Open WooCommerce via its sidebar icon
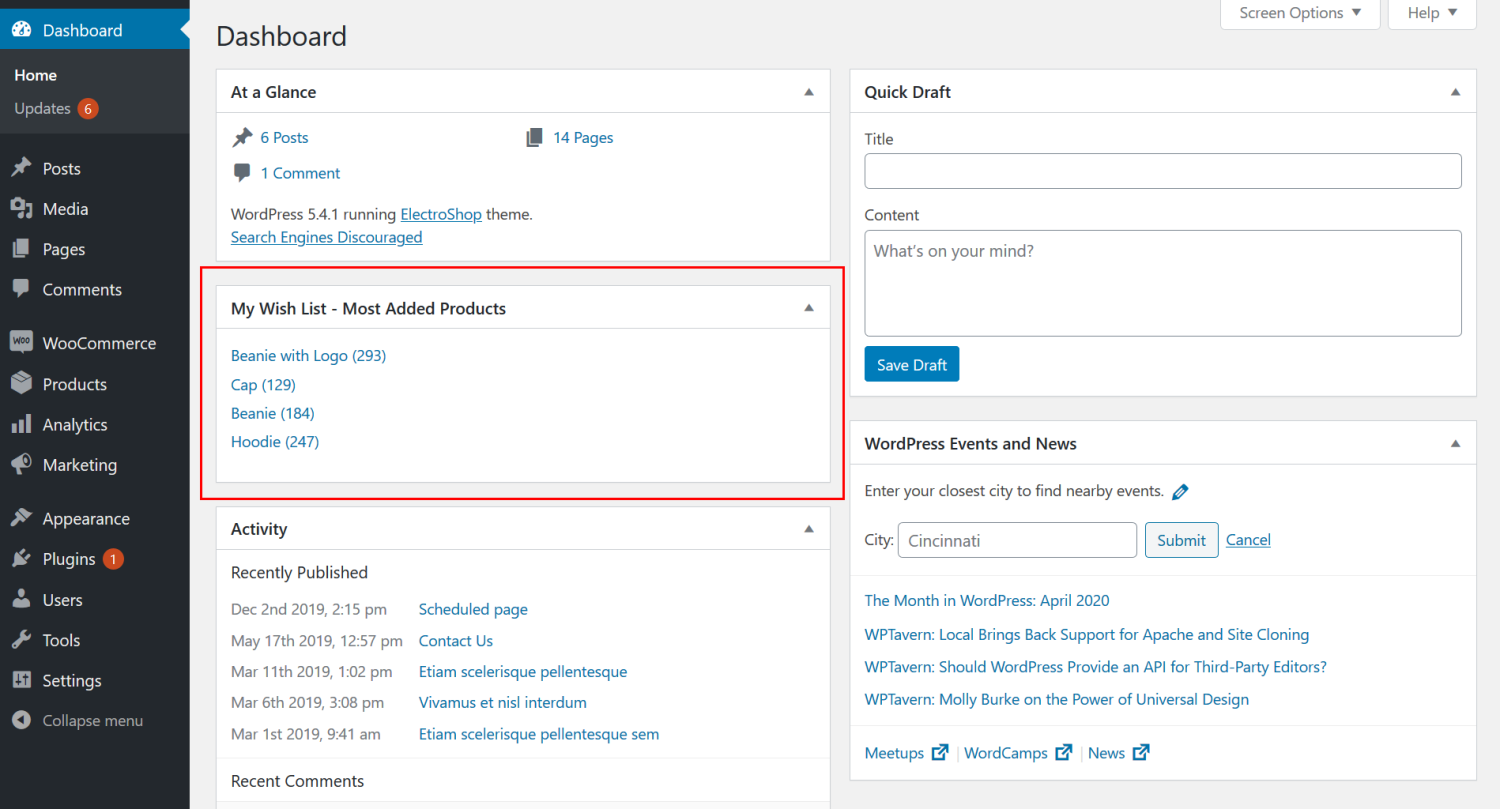This screenshot has height=809, width=1500. [23, 342]
